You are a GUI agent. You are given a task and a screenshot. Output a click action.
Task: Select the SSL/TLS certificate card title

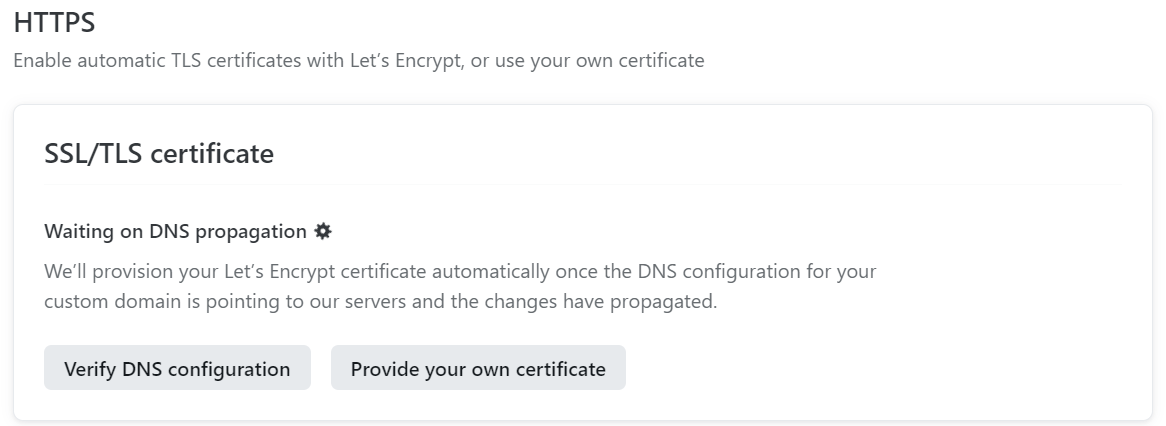pyautogui.click(x=159, y=153)
